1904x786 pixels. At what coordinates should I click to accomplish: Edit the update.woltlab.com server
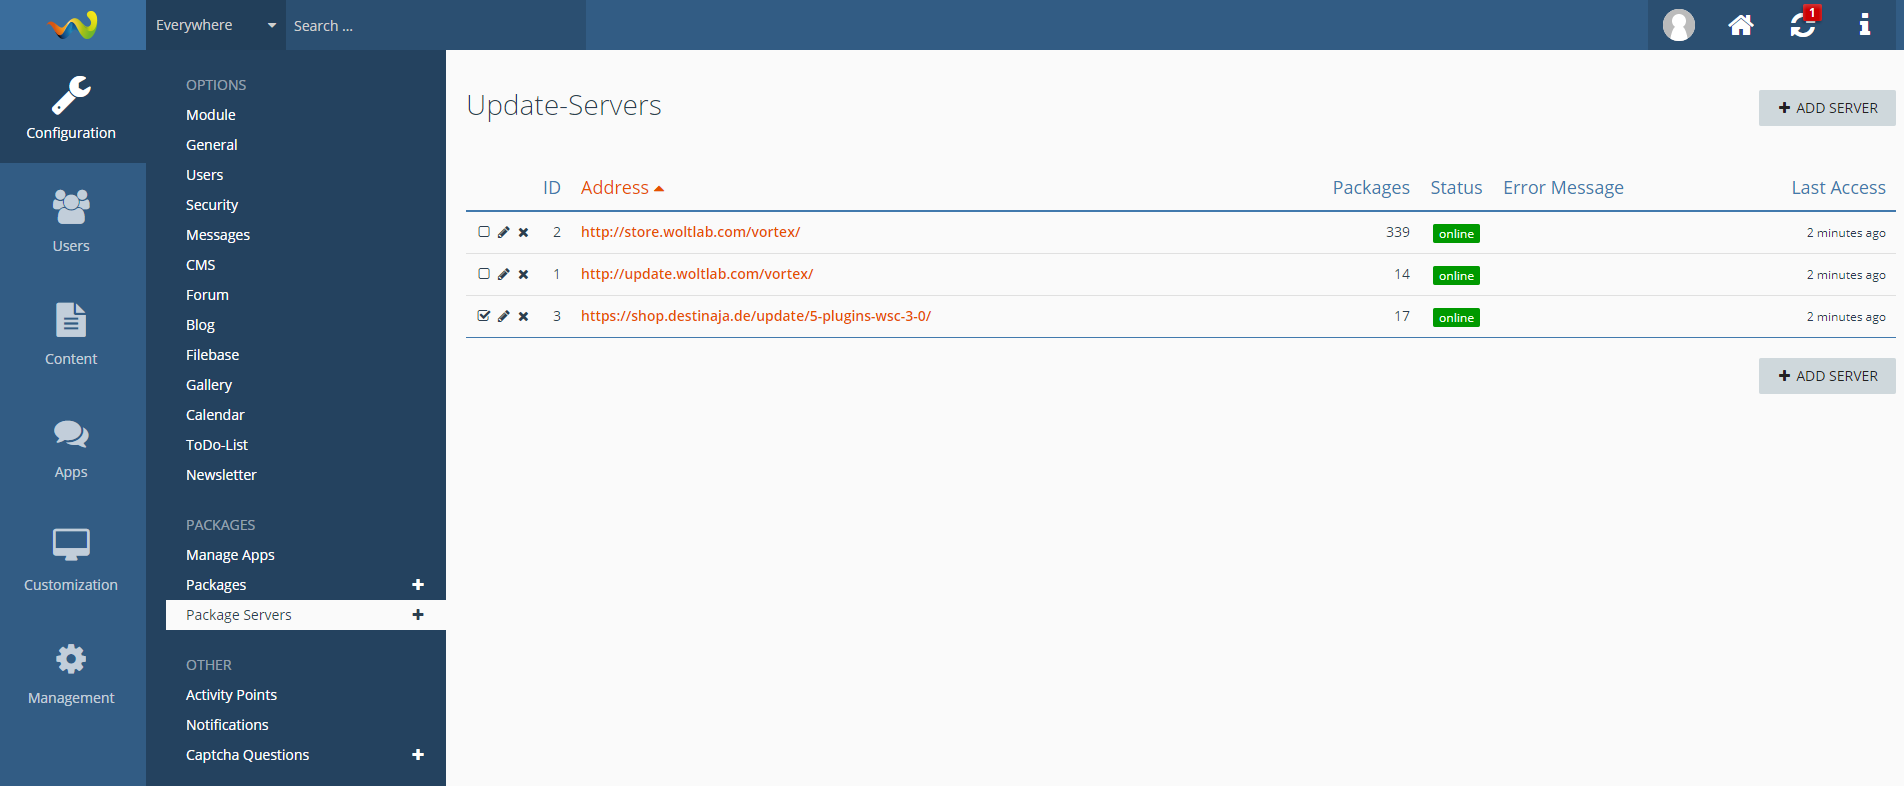[504, 274]
